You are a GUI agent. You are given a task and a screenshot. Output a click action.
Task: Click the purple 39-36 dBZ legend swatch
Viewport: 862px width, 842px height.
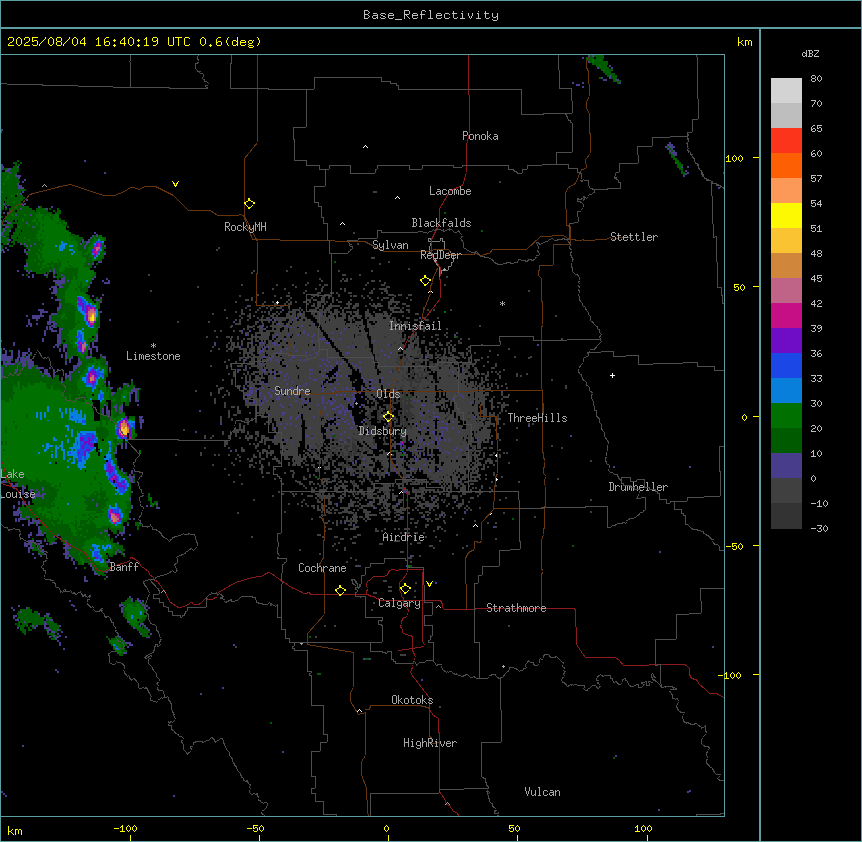(786, 340)
